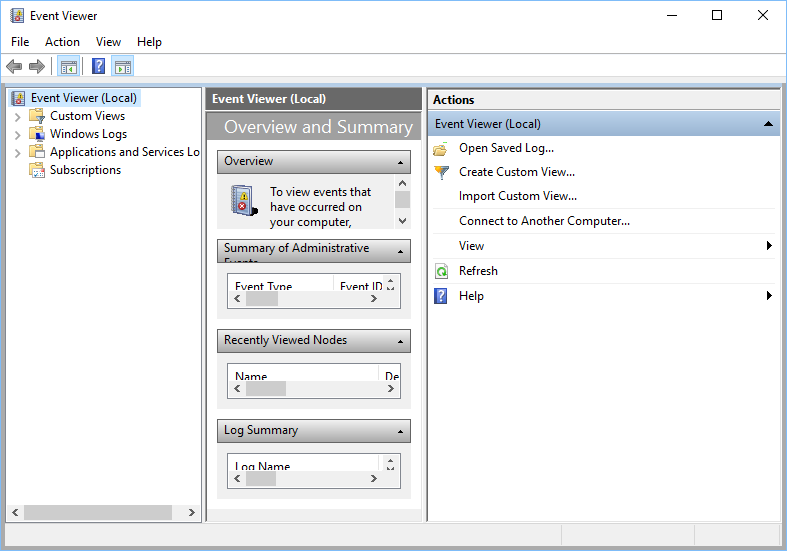787x551 pixels.
Task: Click the Create Custom View funnel icon
Action: point(441,172)
